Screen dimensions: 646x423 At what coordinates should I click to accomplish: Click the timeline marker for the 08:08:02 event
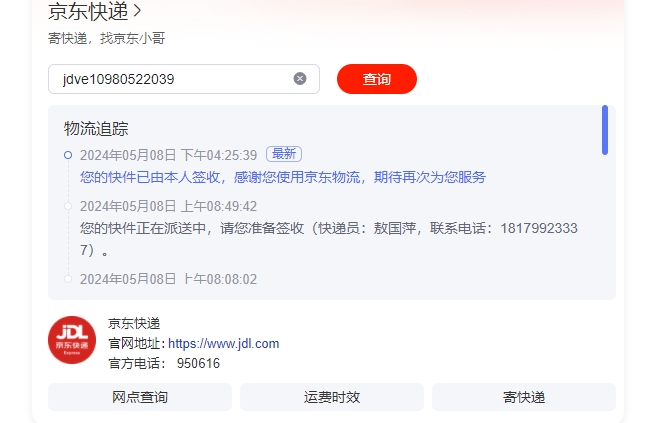click(x=68, y=279)
